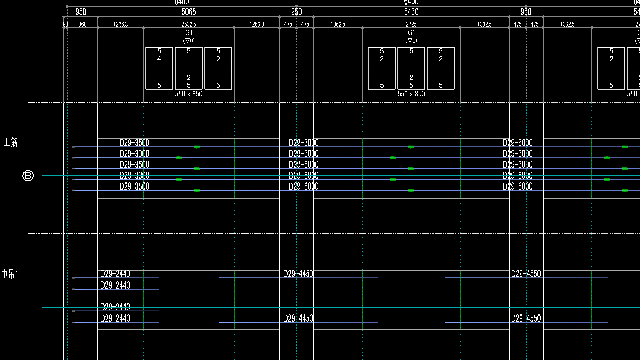This screenshot has width=640, height=360.
Task: Click the 下筋 label on the left
Action: [9, 274]
